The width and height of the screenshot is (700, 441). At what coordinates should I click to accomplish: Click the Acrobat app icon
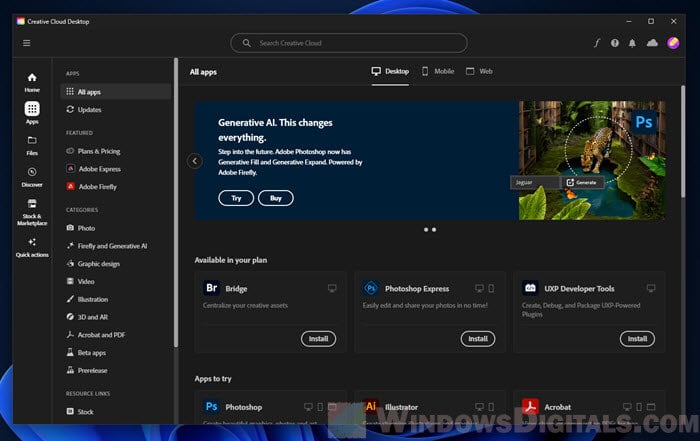click(x=530, y=407)
